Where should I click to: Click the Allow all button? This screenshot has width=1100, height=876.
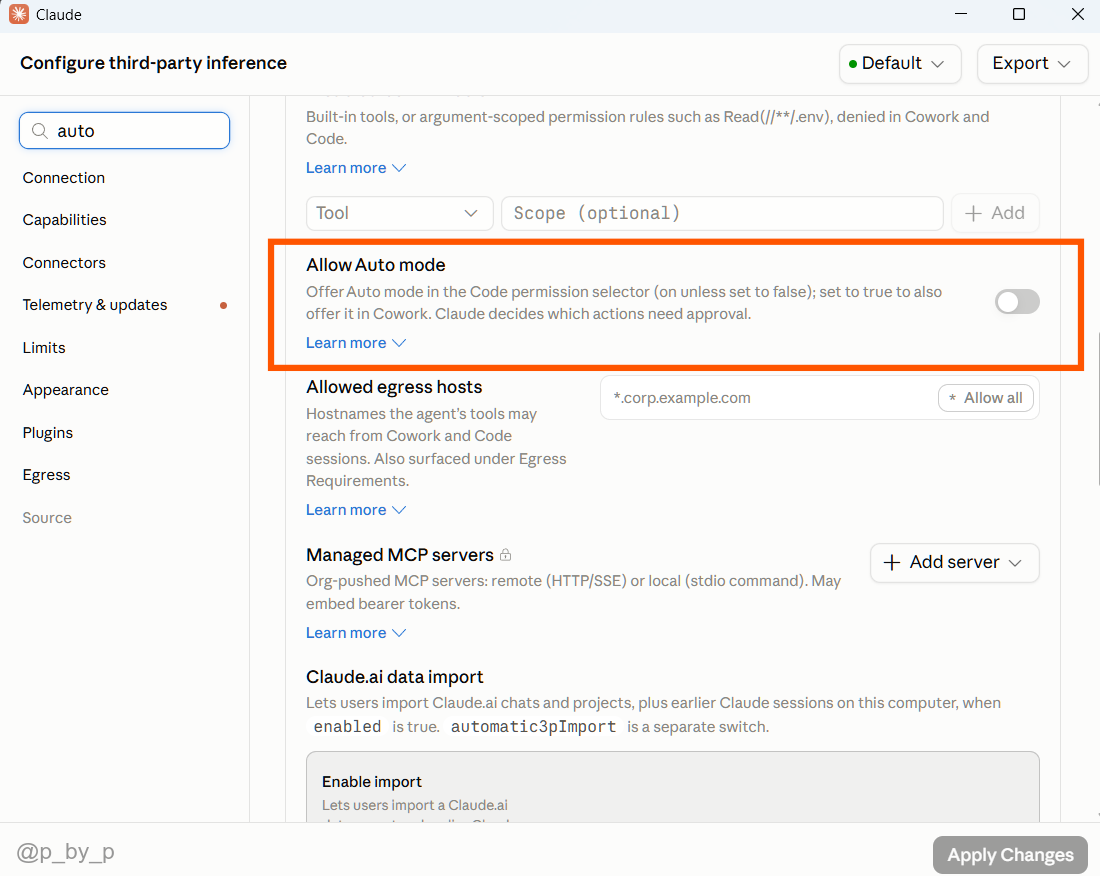tap(986, 398)
